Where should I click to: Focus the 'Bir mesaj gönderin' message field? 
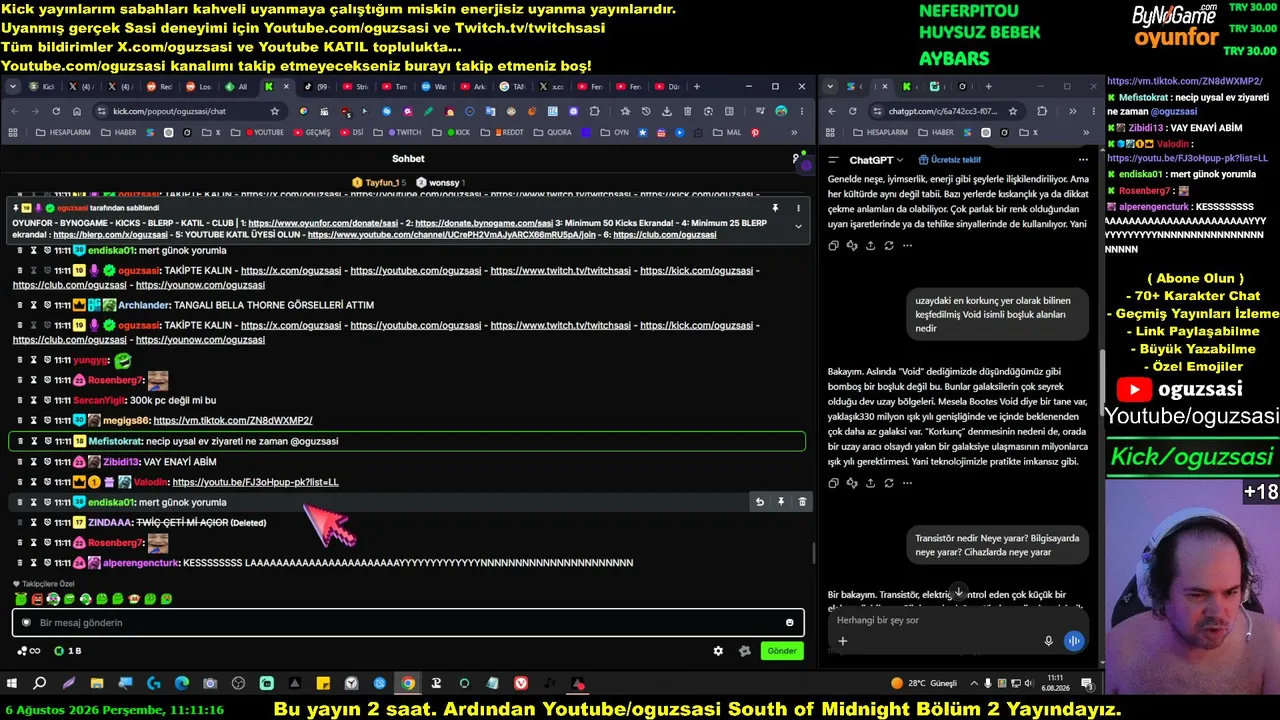[408, 623]
